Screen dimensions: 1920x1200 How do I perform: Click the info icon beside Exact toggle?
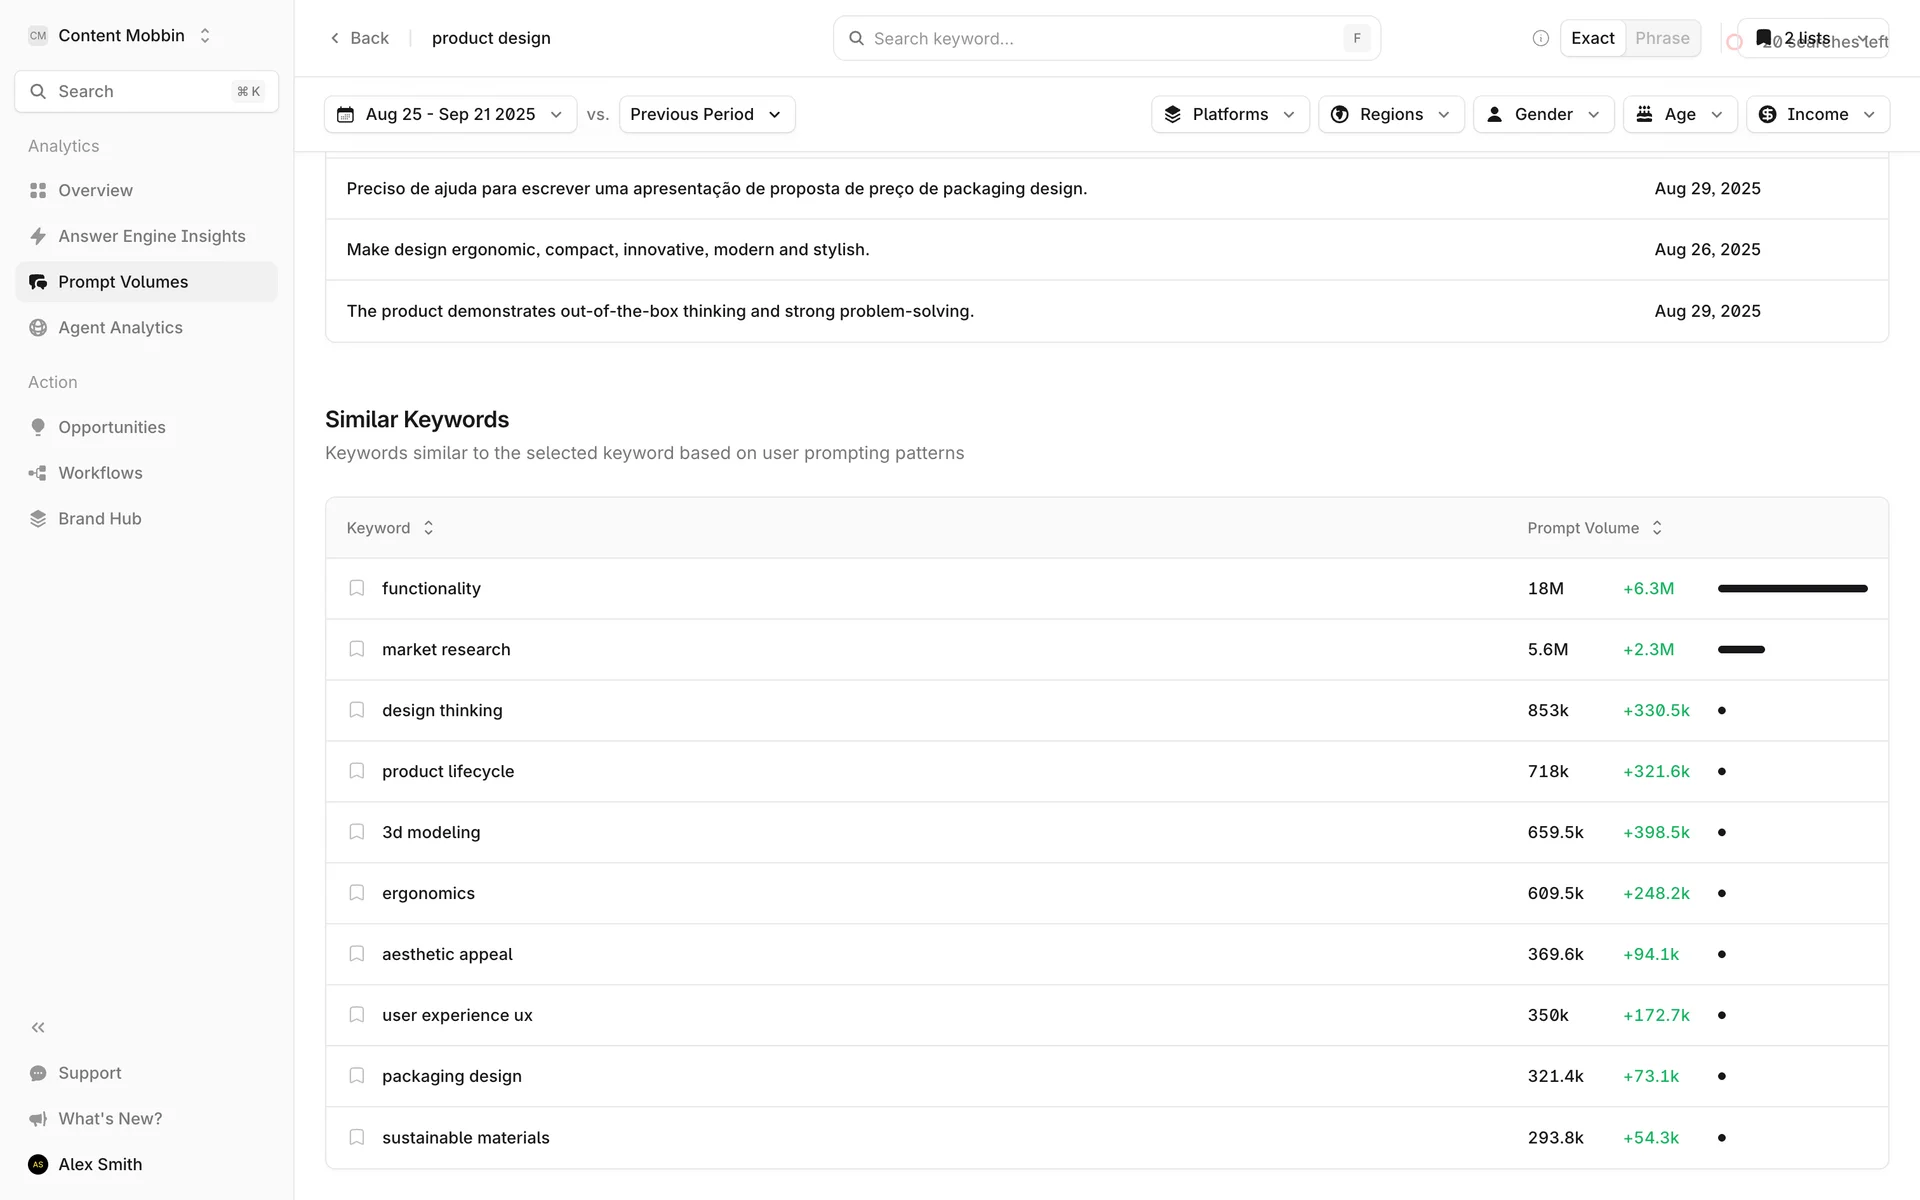point(1540,38)
